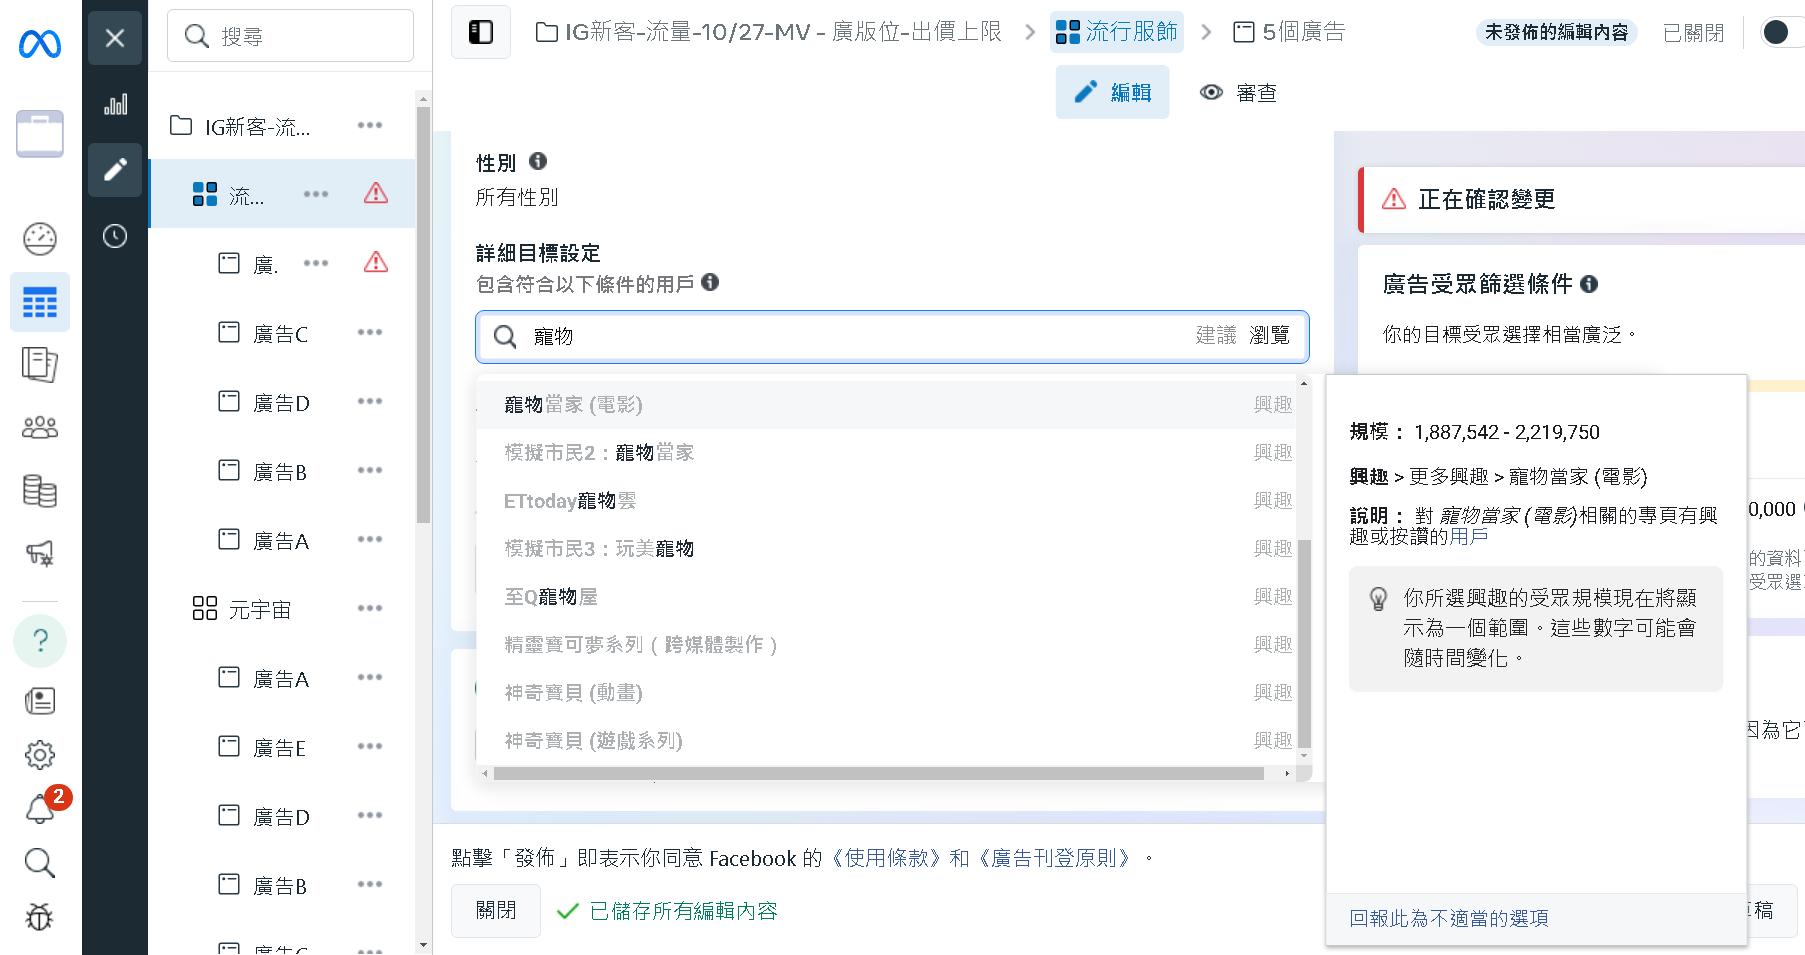Click the Meta logo icon
This screenshot has height=955, width=1805.
pyautogui.click(x=40, y=43)
